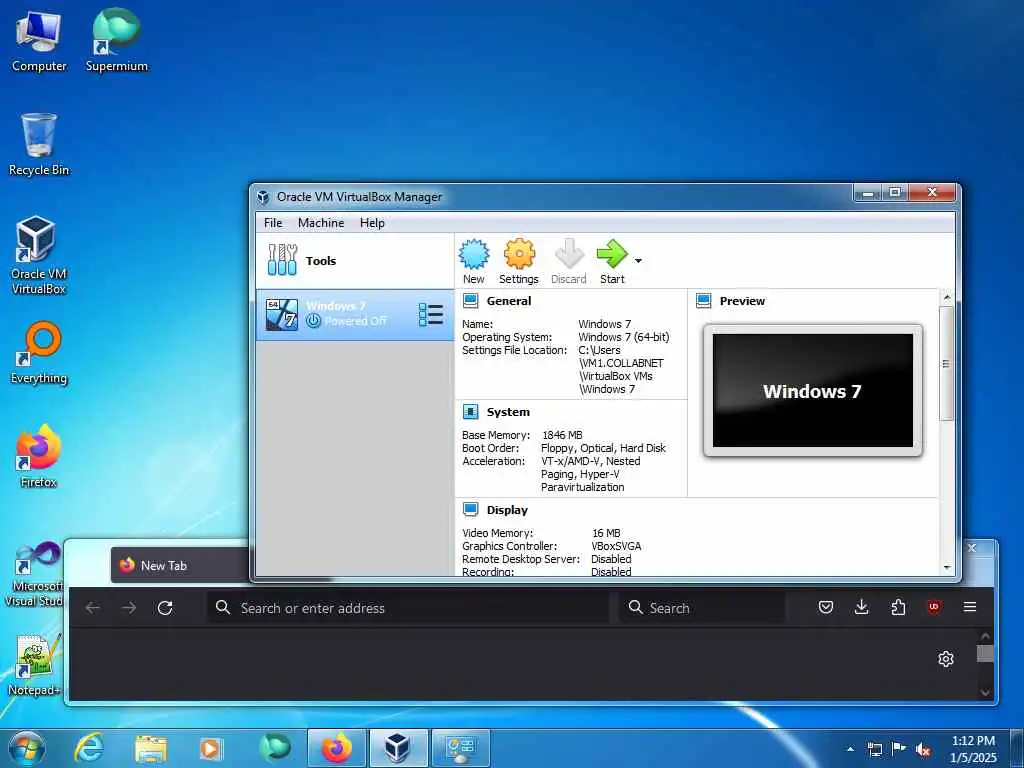Open the media player taskbar icon
Viewport: 1024px width, 768px height.
[211, 748]
